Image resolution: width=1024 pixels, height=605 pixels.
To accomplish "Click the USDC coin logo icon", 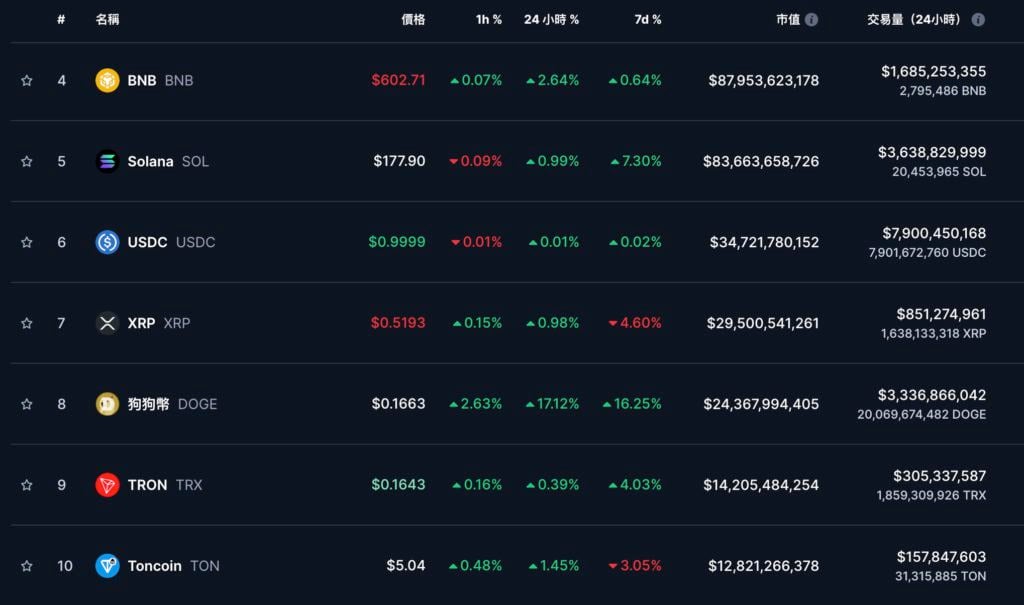I will 107,242.
